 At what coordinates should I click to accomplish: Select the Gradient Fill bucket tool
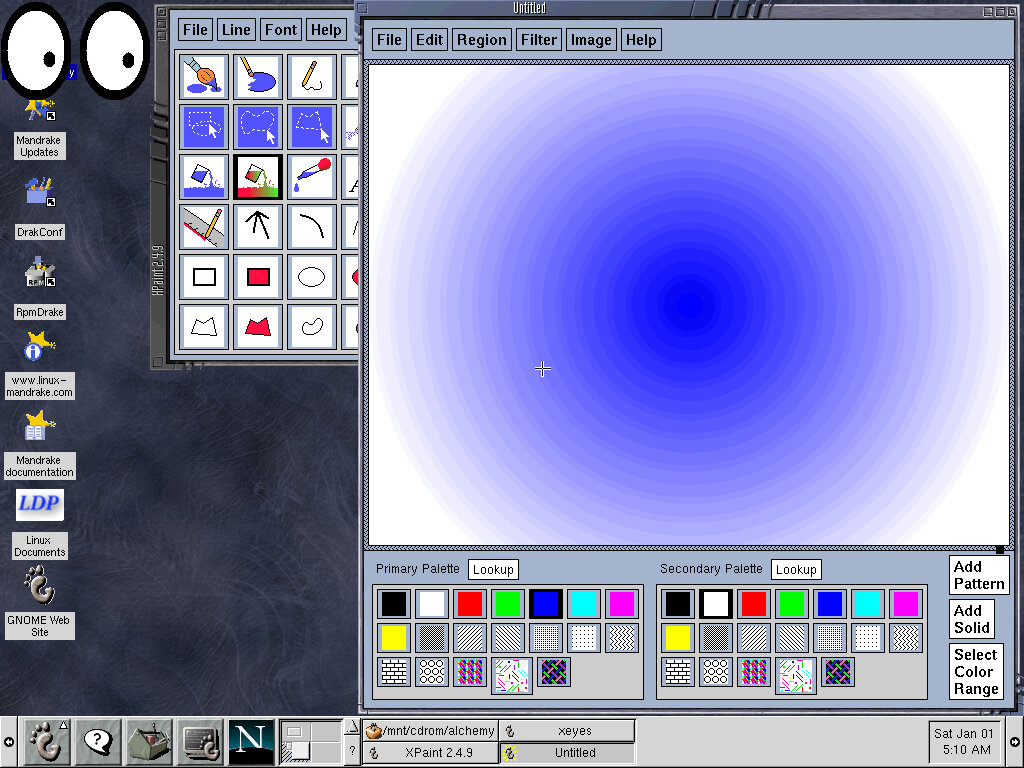tap(258, 177)
